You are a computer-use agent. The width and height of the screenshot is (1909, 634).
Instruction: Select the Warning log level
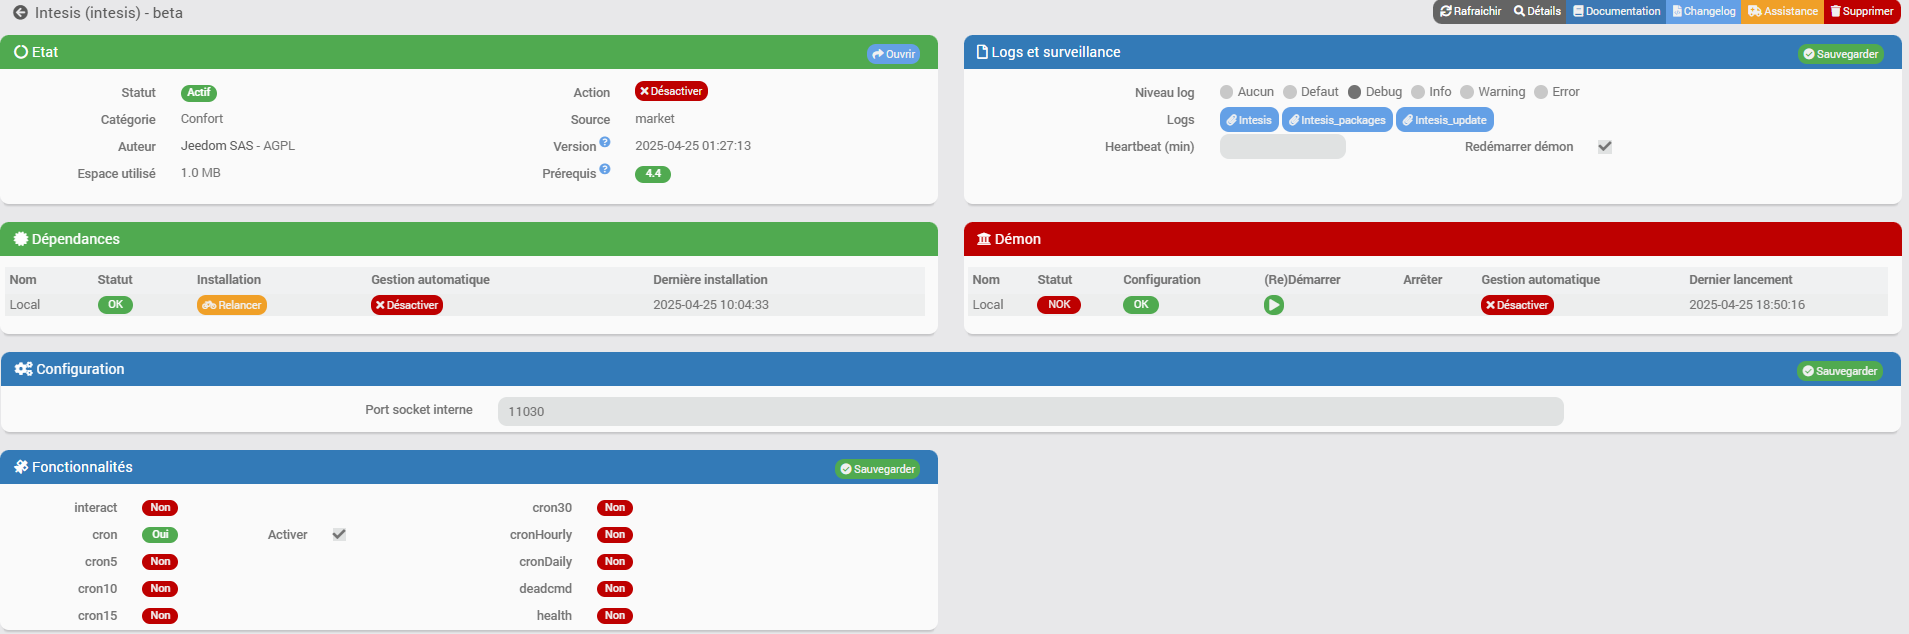pyautogui.click(x=1467, y=92)
